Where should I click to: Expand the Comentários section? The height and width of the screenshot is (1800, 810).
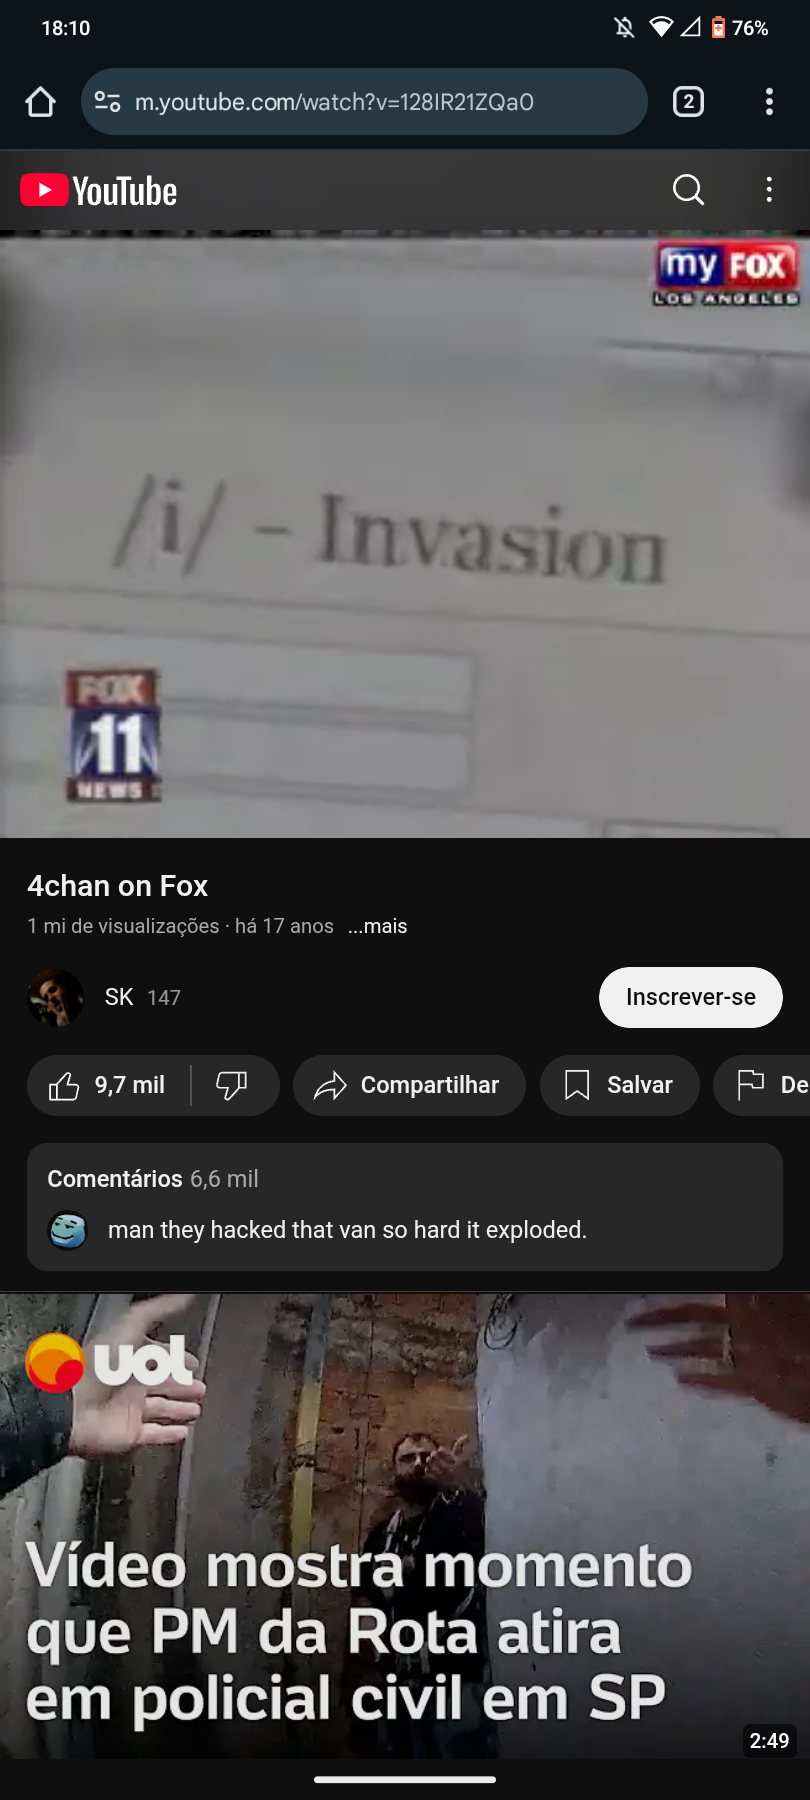[405, 1207]
